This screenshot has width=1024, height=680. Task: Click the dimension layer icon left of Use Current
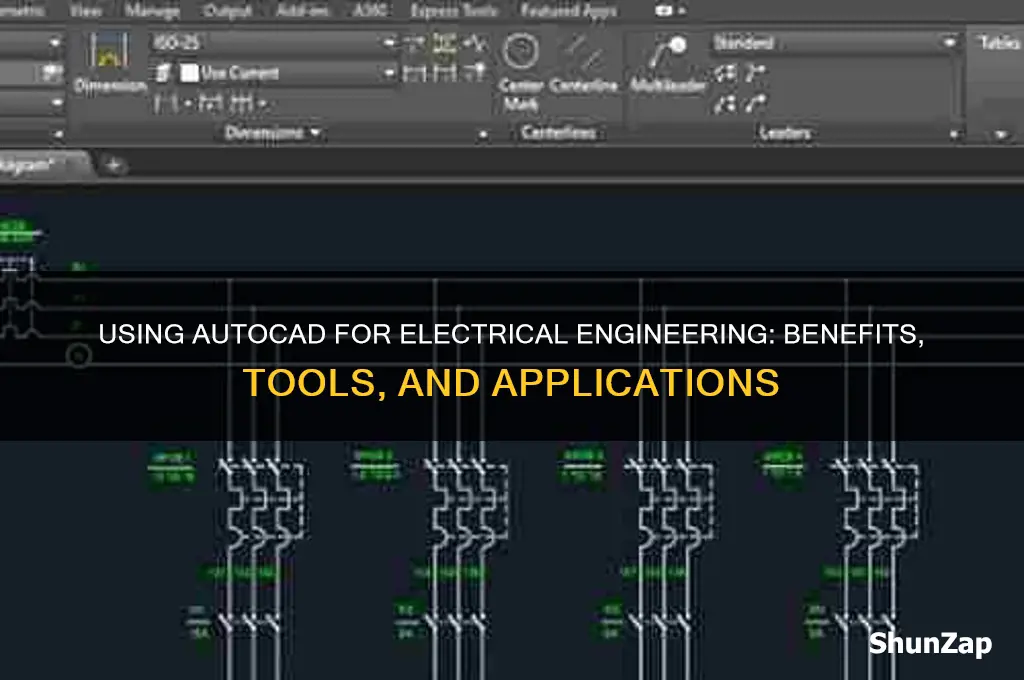click(163, 73)
